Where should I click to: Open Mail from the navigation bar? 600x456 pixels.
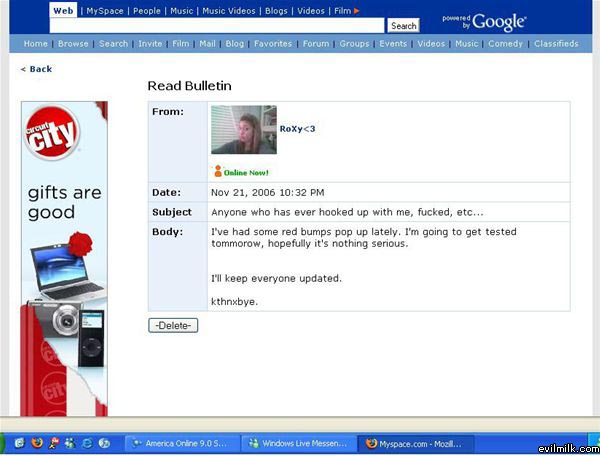click(207, 44)
